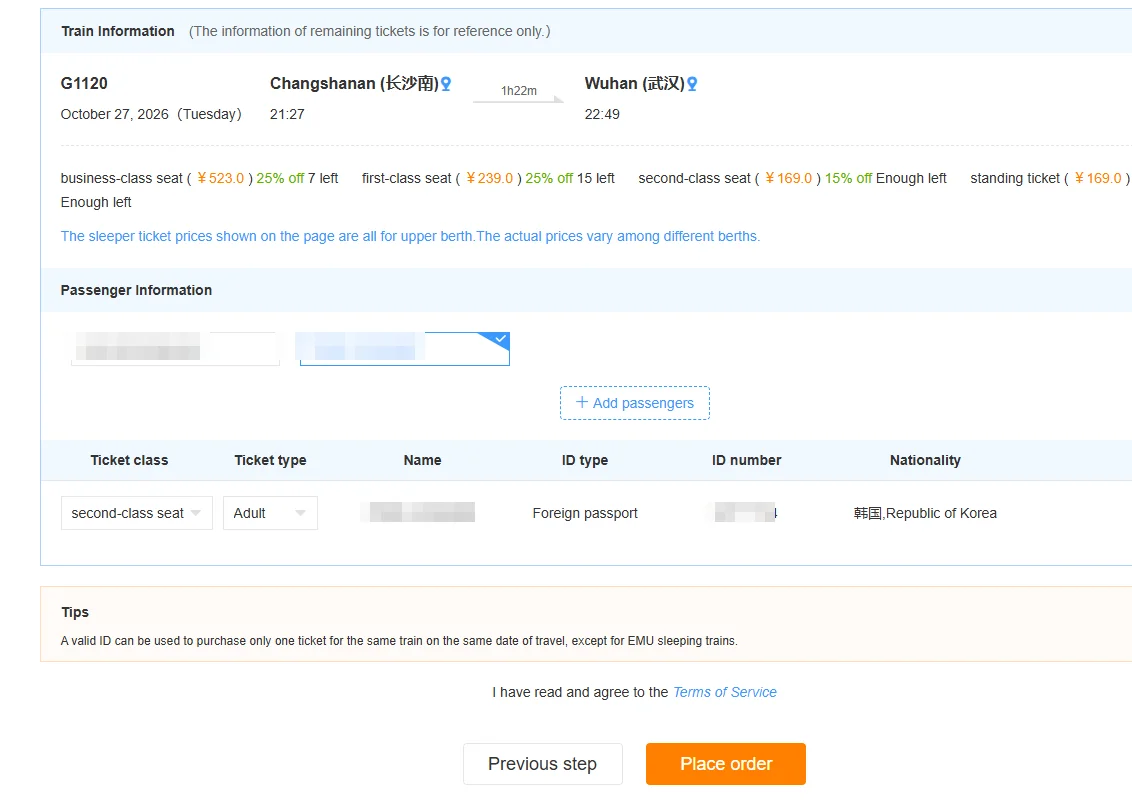
Task: Go back with the Previous step button
Action: pyautogui.click(x=542, y=764)
